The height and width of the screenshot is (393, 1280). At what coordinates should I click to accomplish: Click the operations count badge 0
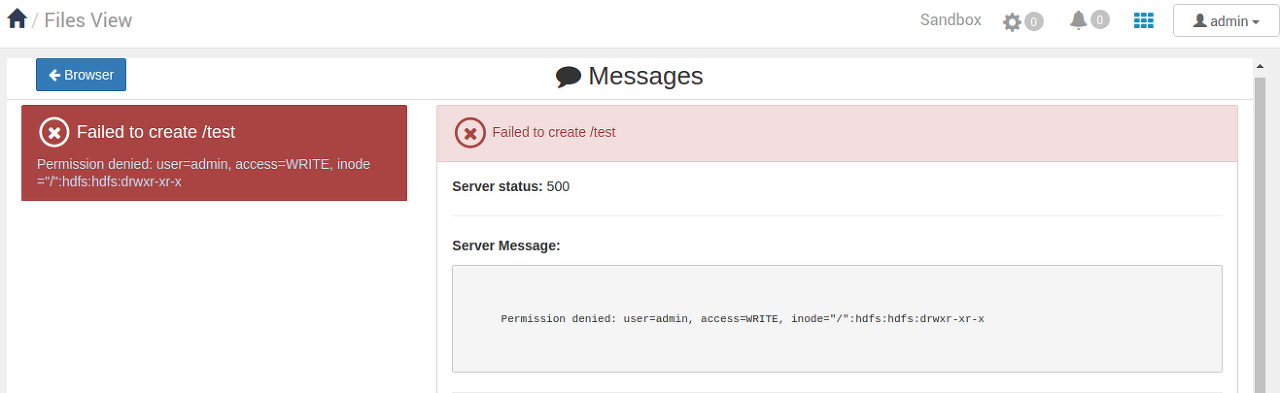click(x=1034, y=21)
